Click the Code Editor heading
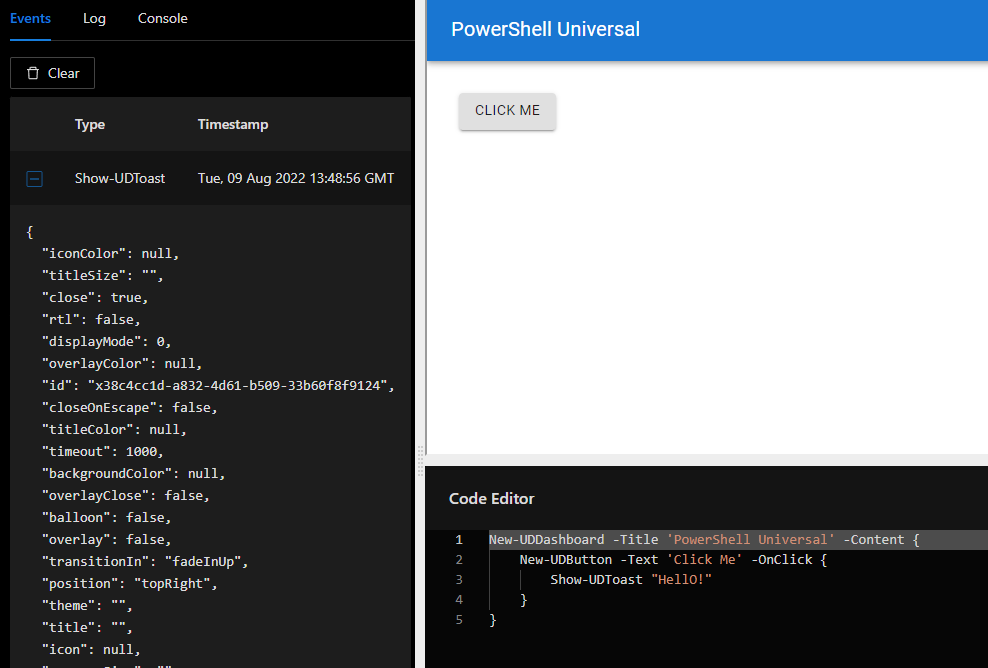The width and height of the screenshot is (988, 668). pos(492,499)
